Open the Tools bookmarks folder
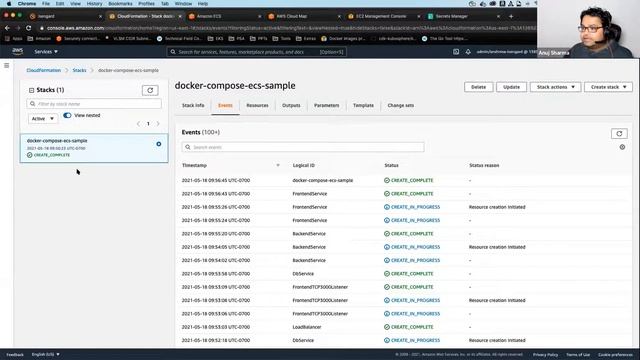The image size is (640, 360). point(282,38)
